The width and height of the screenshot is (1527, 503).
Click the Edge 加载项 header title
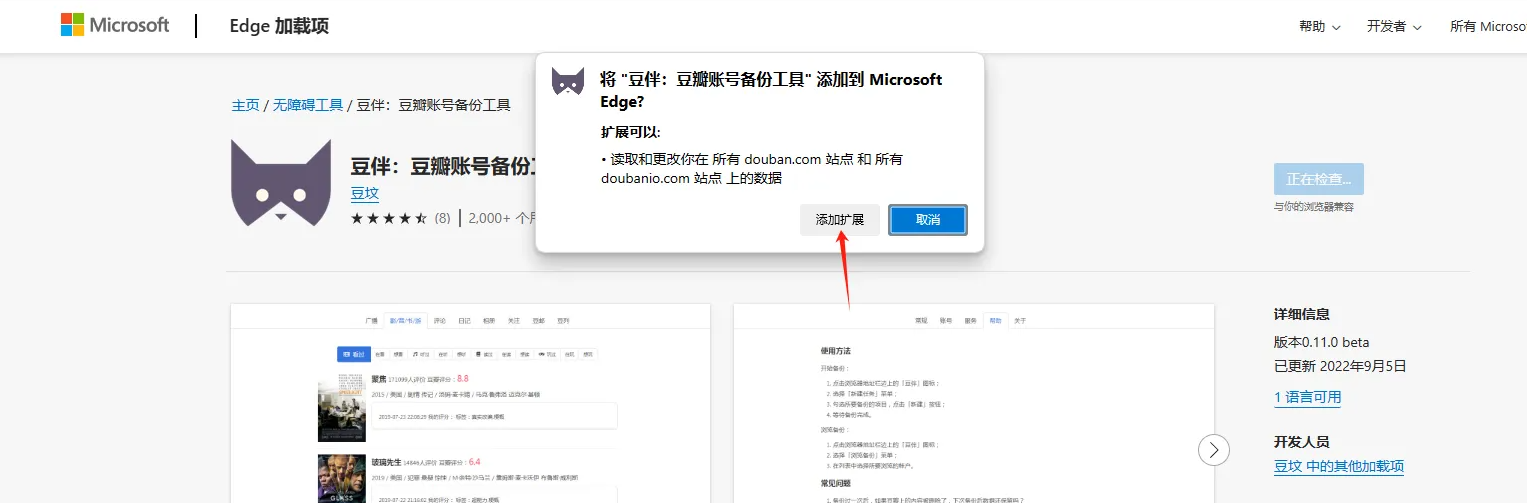[x=279, y=27]
